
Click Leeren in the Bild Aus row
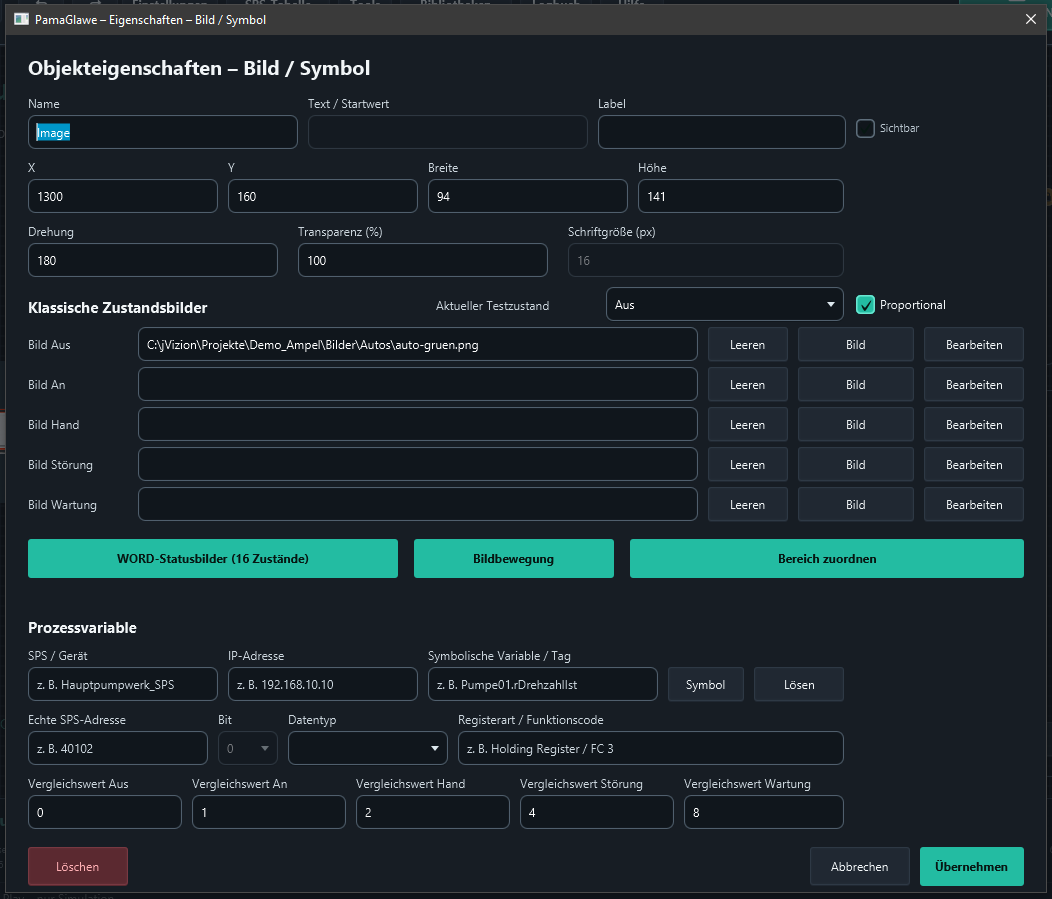(747, 345)
